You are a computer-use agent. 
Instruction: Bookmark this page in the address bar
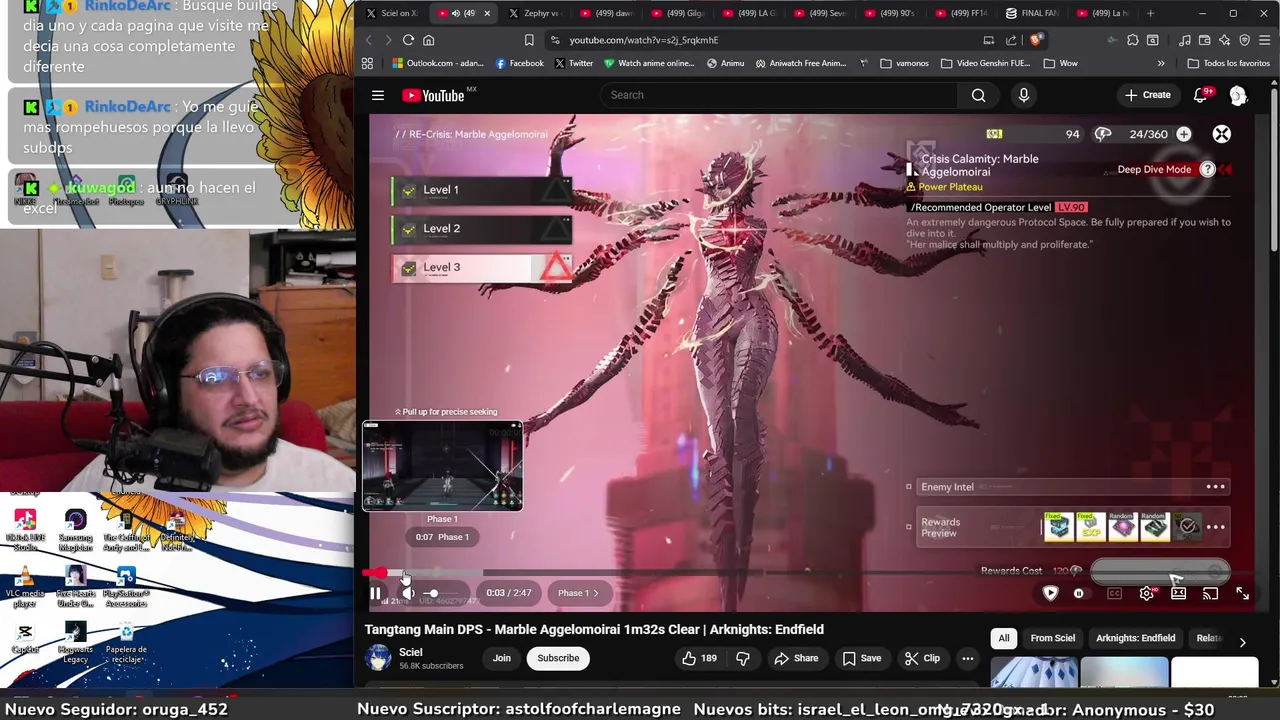point(529,40)
